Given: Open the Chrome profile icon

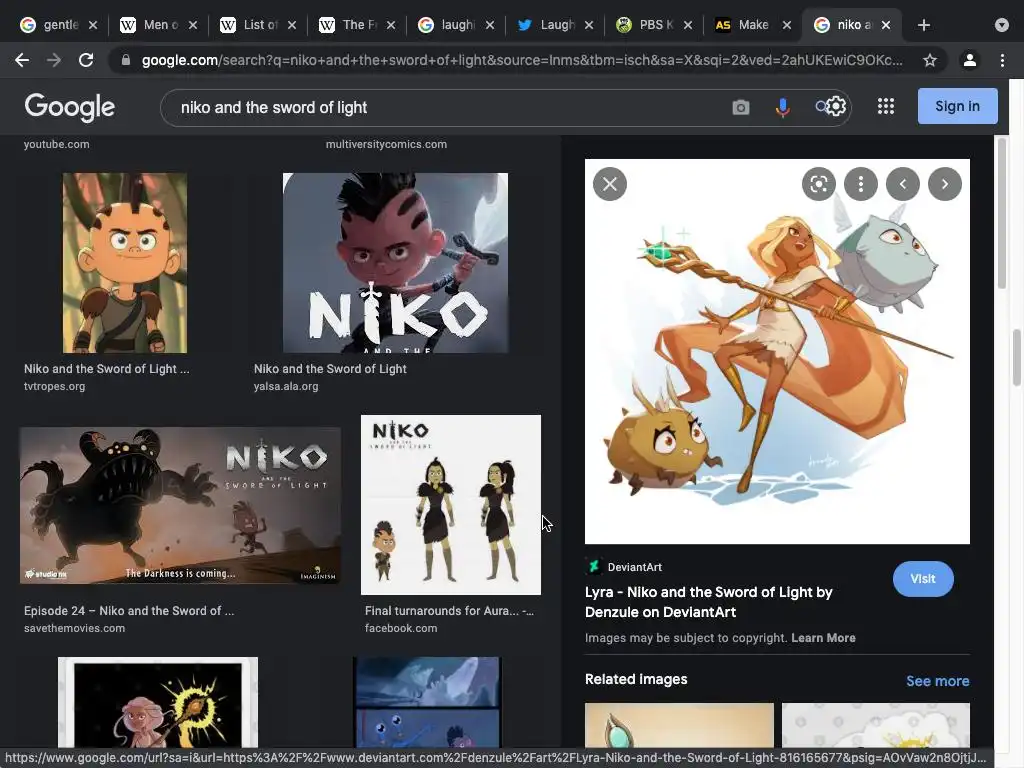Looking at the screenshot, I should [x=970, y=60].
